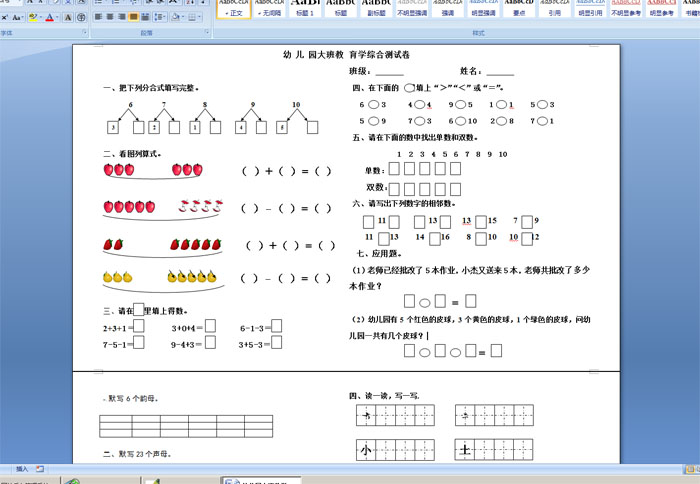Click heading 二、默写23个声母
700x484 pixels.
(x=138, y=454)
